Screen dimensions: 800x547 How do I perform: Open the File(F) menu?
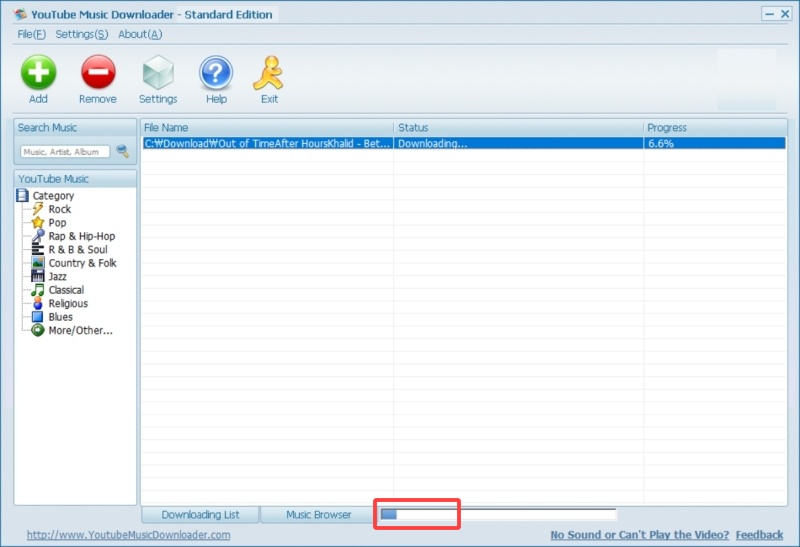coord(32,34)
